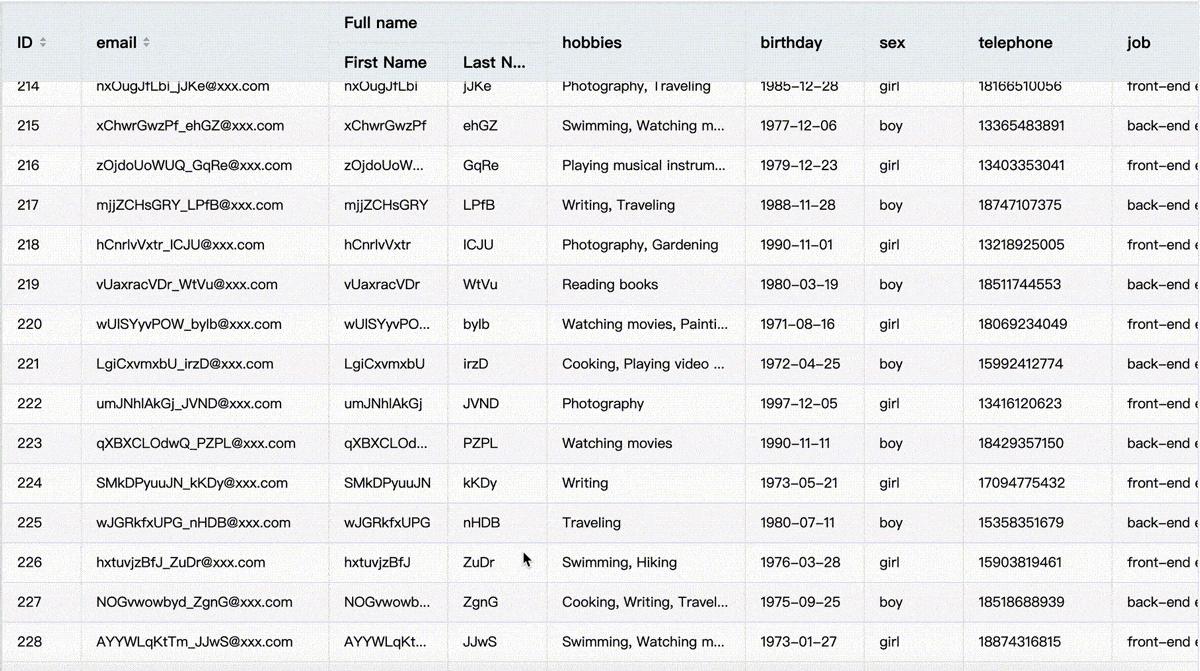This screenshot has height=671, width=1200.
Task: Click first name cell SMkDPyuuJN
Action: point(387,483)
